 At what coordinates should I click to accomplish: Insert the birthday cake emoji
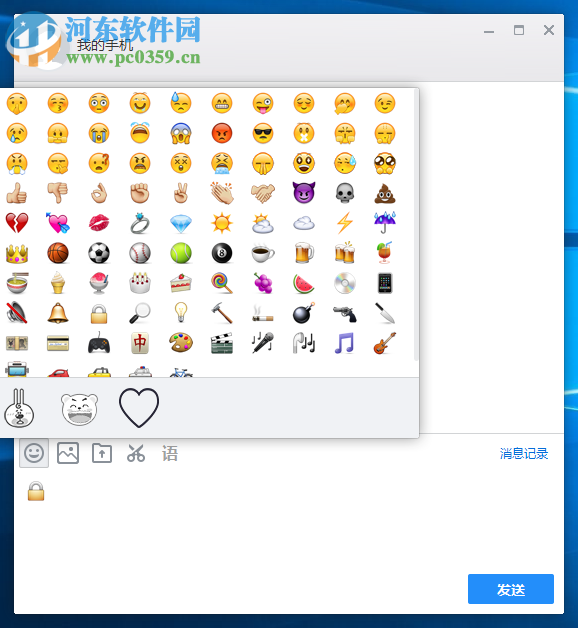(140, 283)
